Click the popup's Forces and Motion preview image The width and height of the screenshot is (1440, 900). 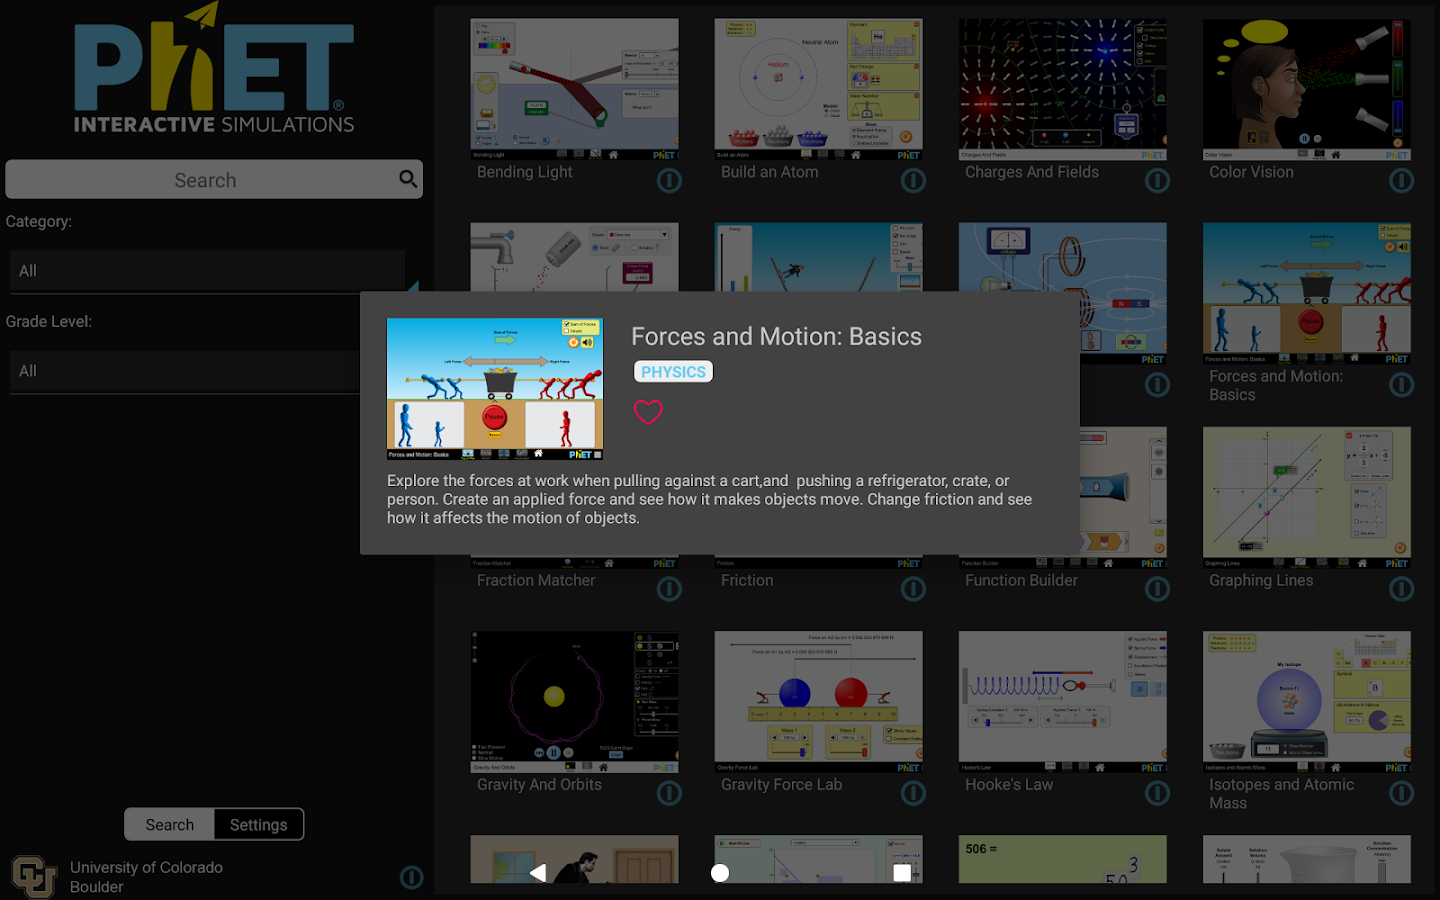495,389
